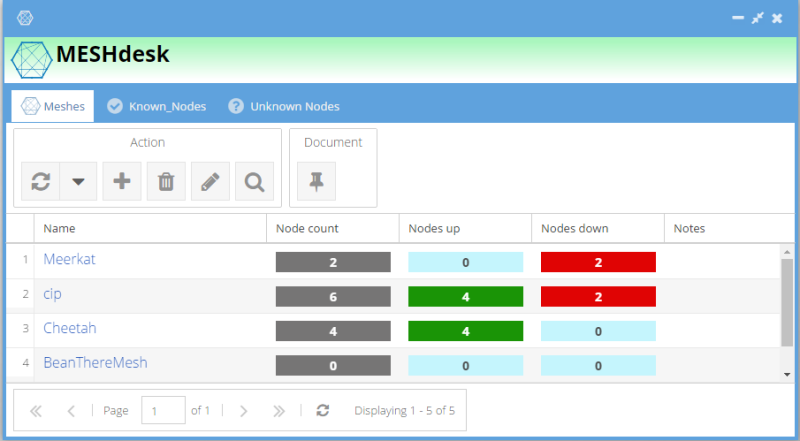Refresh the grid from paging toolbar

click(x=322, y=410)
